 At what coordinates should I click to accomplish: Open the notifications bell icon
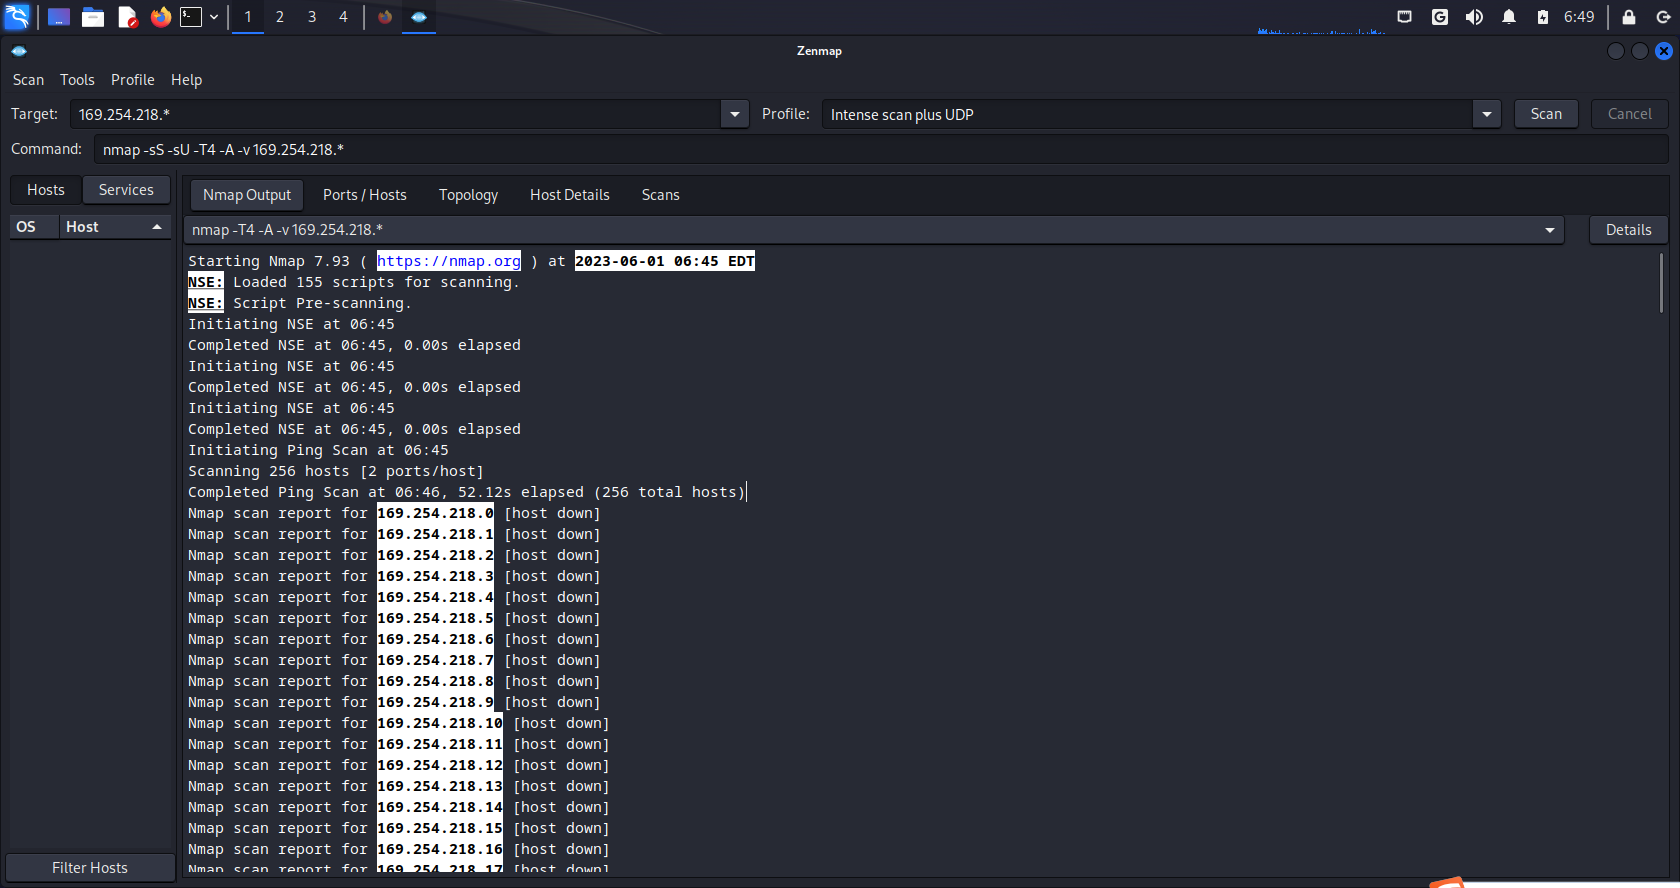(x=1509, y=17)
